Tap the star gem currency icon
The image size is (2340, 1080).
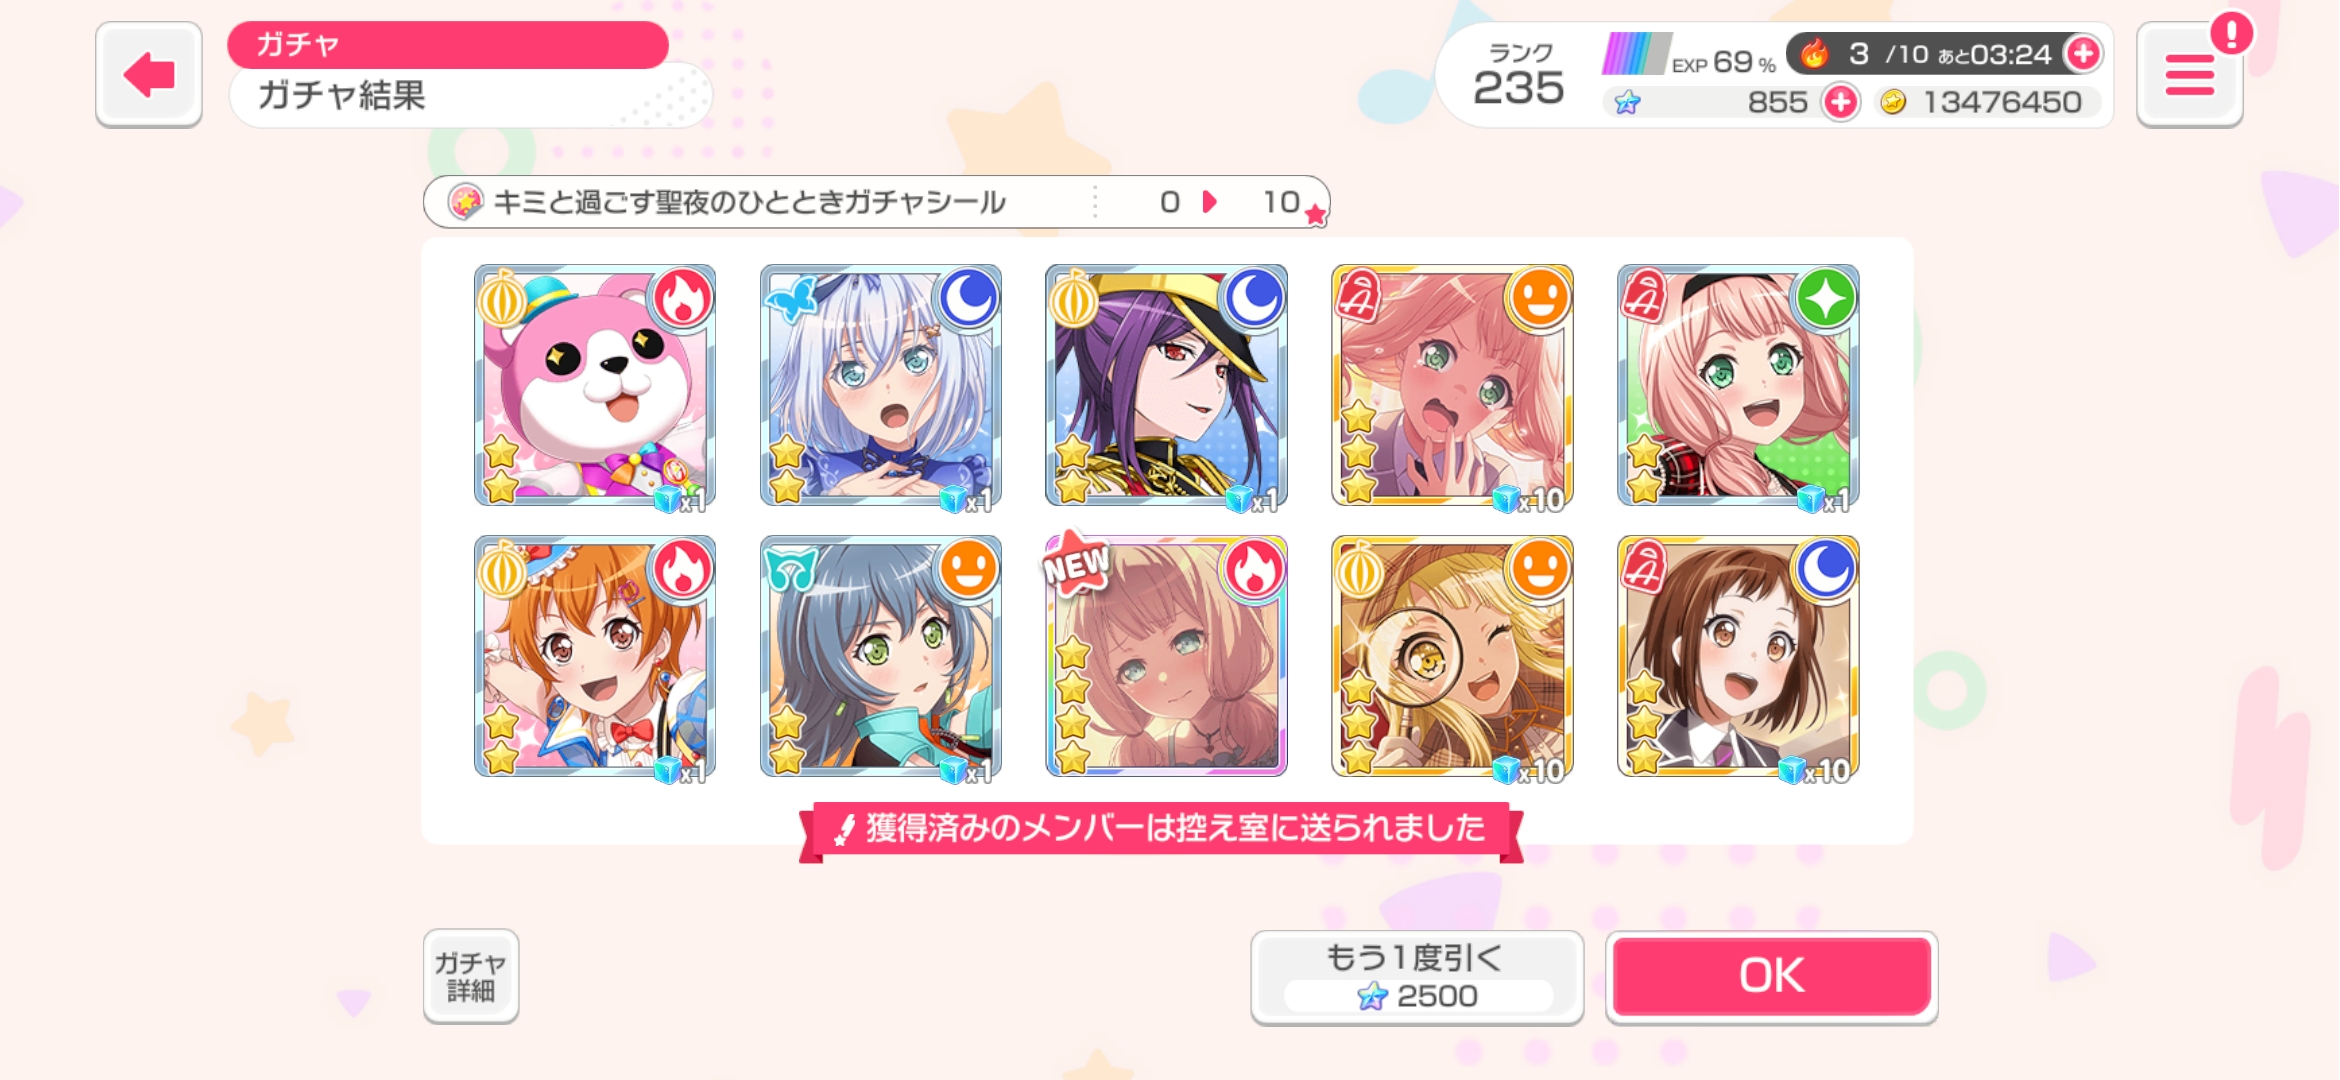1627,102
